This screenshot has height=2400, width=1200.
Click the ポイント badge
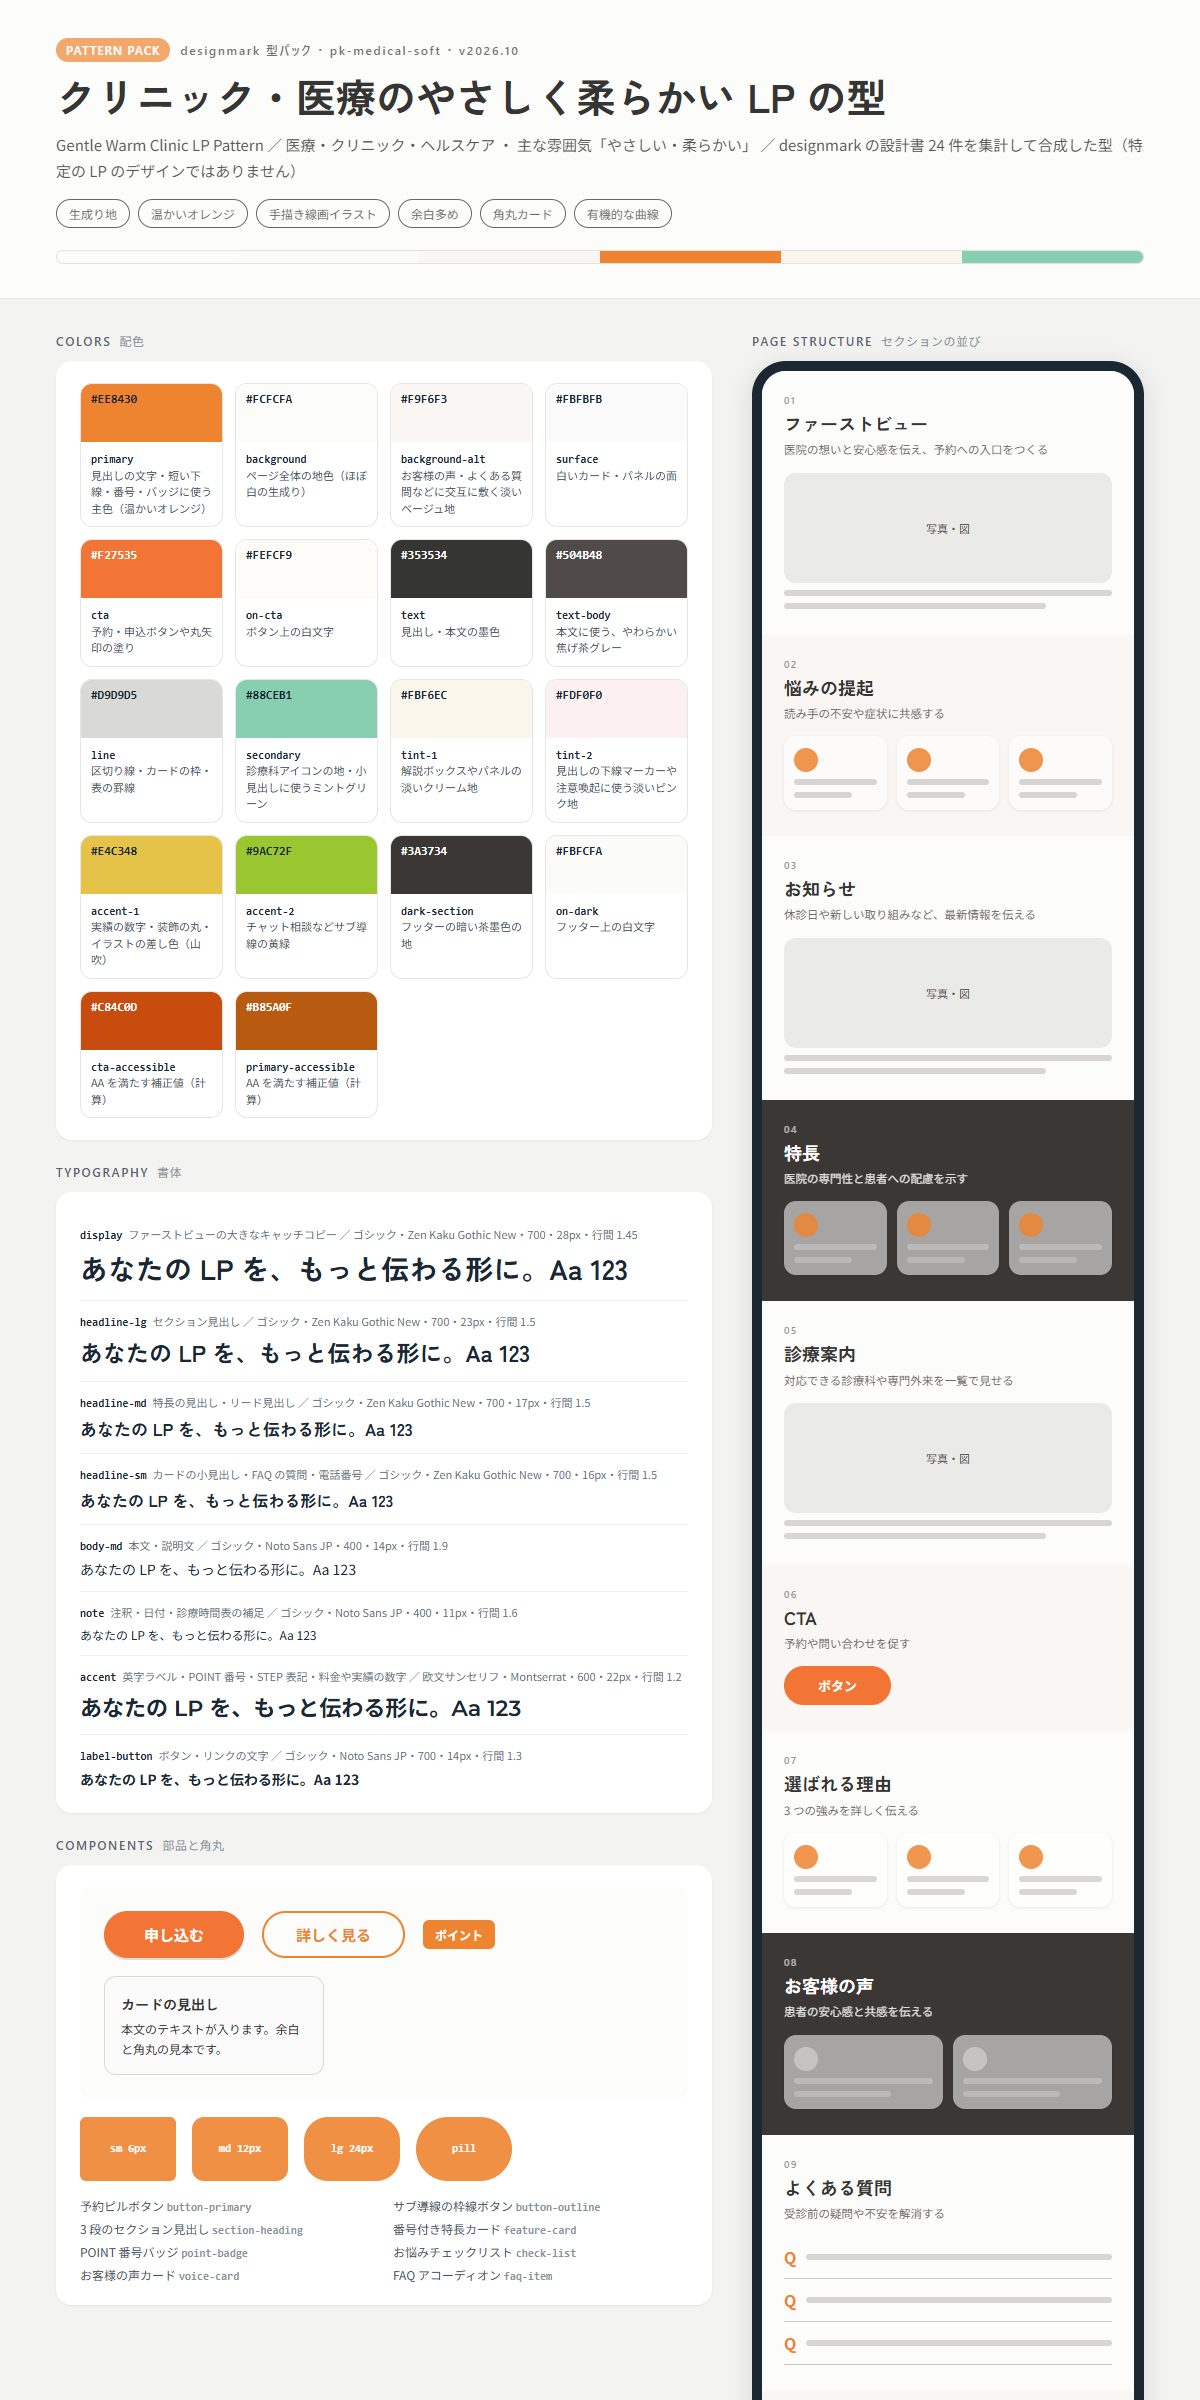click(x=459, y=1935)
